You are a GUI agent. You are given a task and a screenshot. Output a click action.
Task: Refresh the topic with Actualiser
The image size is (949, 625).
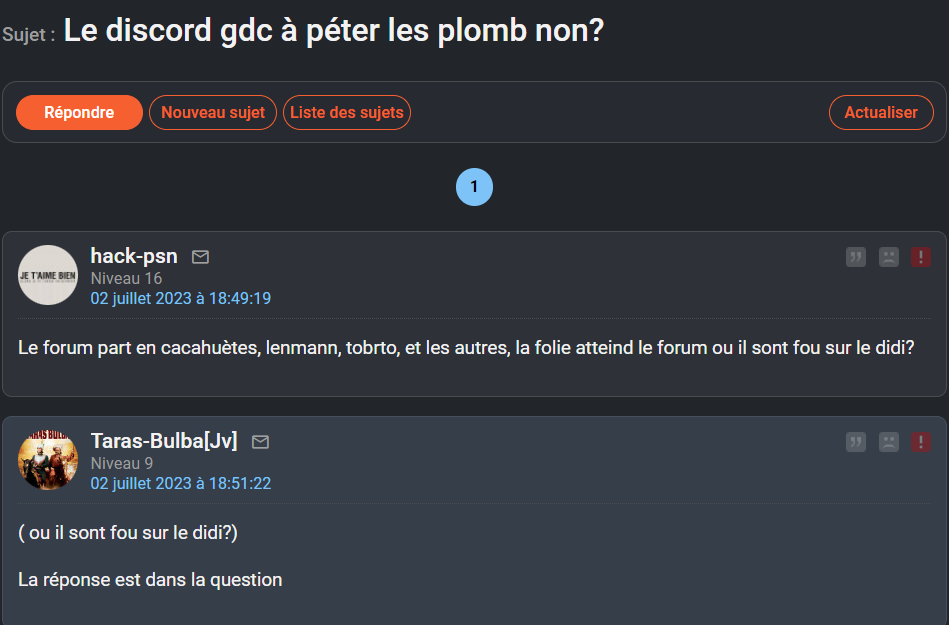click(881, 113)
